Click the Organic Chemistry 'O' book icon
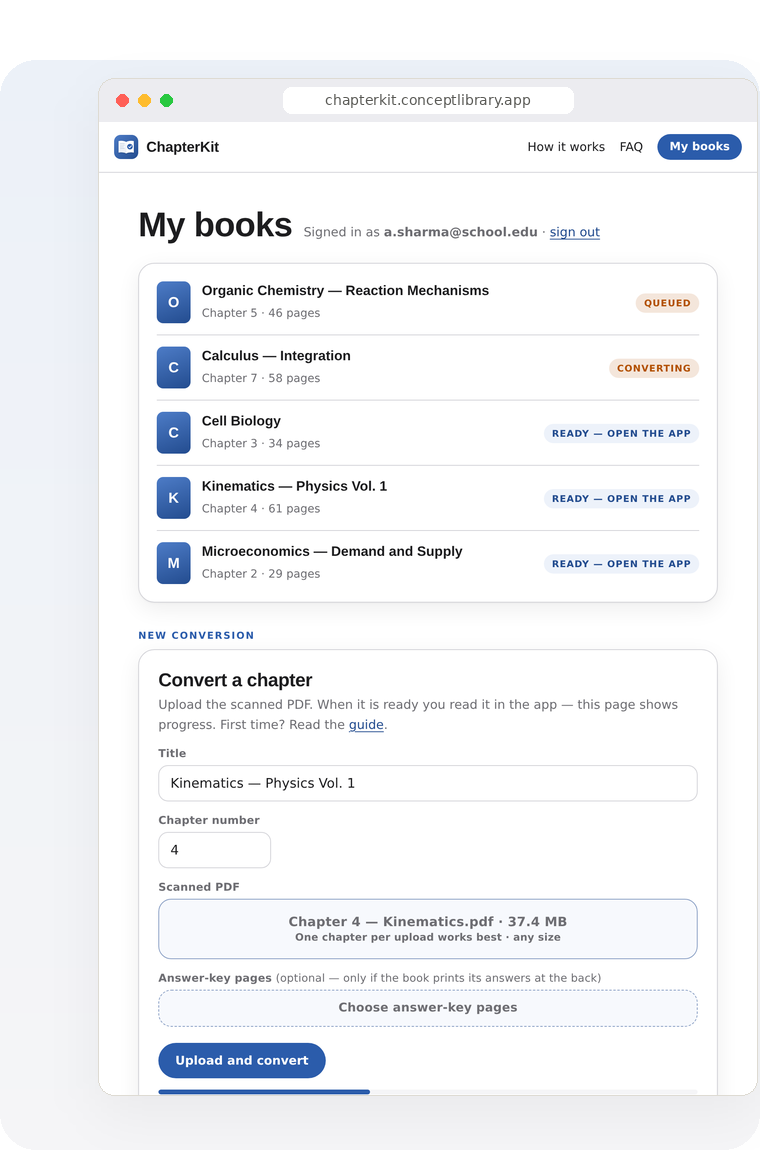Screen dimensions: 760x1150 174,302
